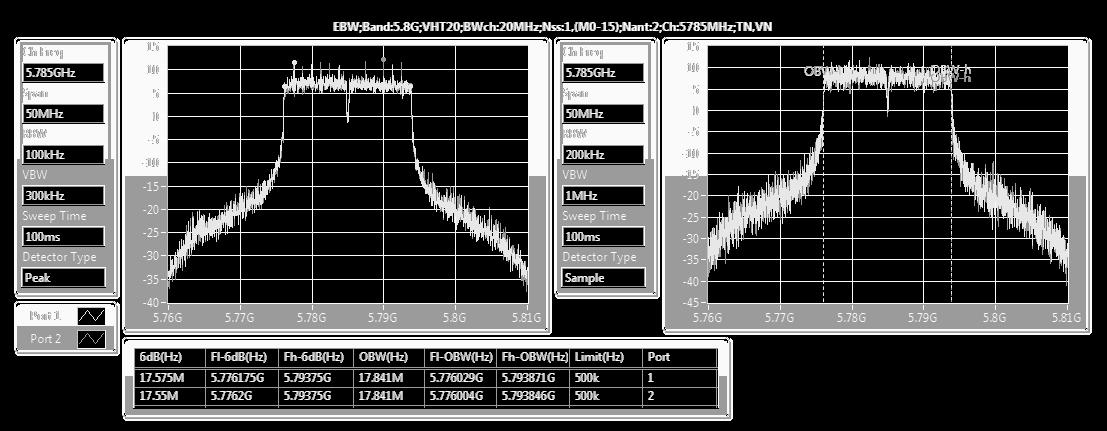The height and width of the screenshot is (431, 1107).
Task: Select the 17.841M cell in Port 2 row
Action: pyautogui.click(x=389, y=396)
